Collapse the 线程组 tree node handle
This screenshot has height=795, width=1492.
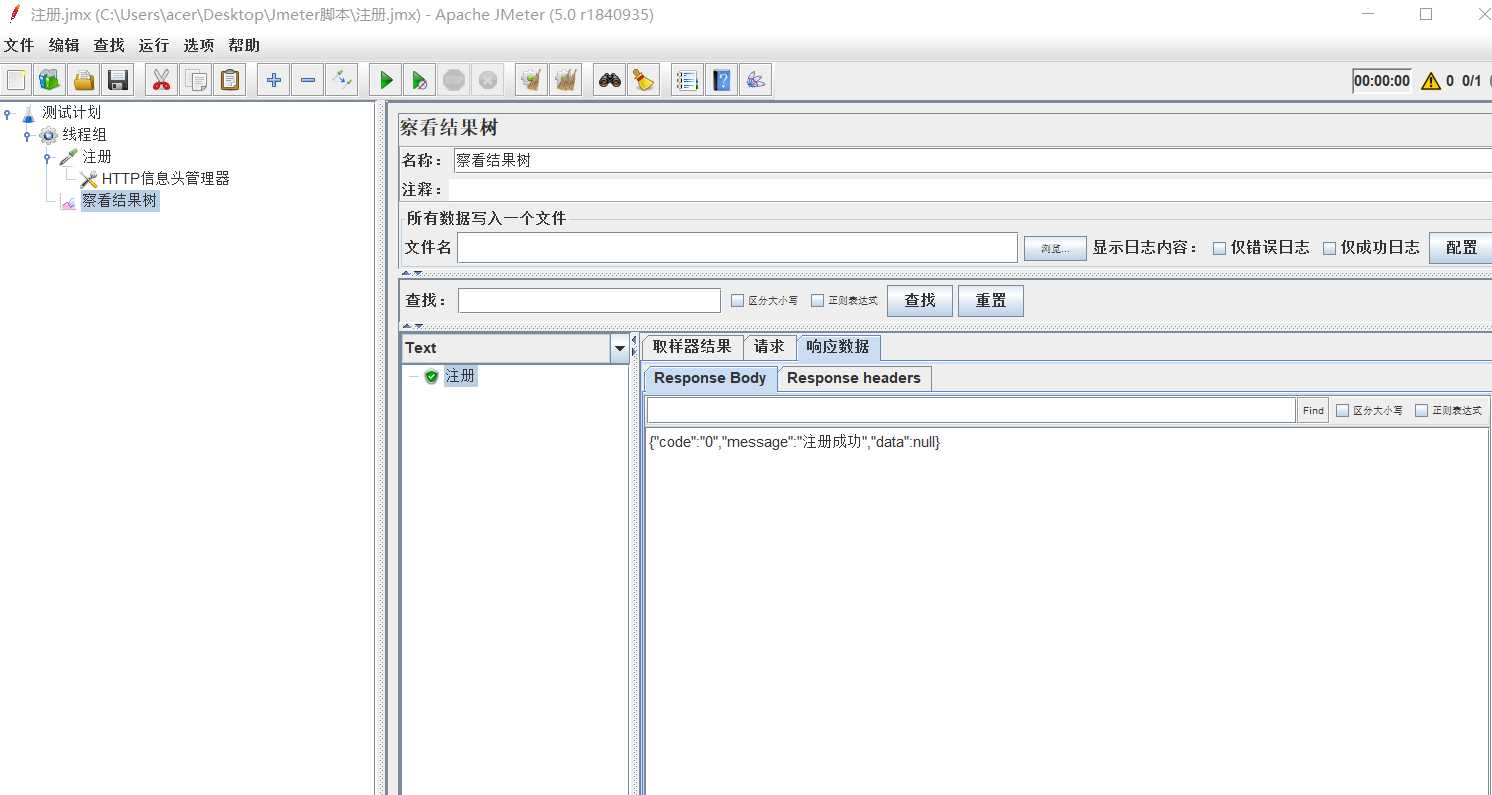point(28,134)
